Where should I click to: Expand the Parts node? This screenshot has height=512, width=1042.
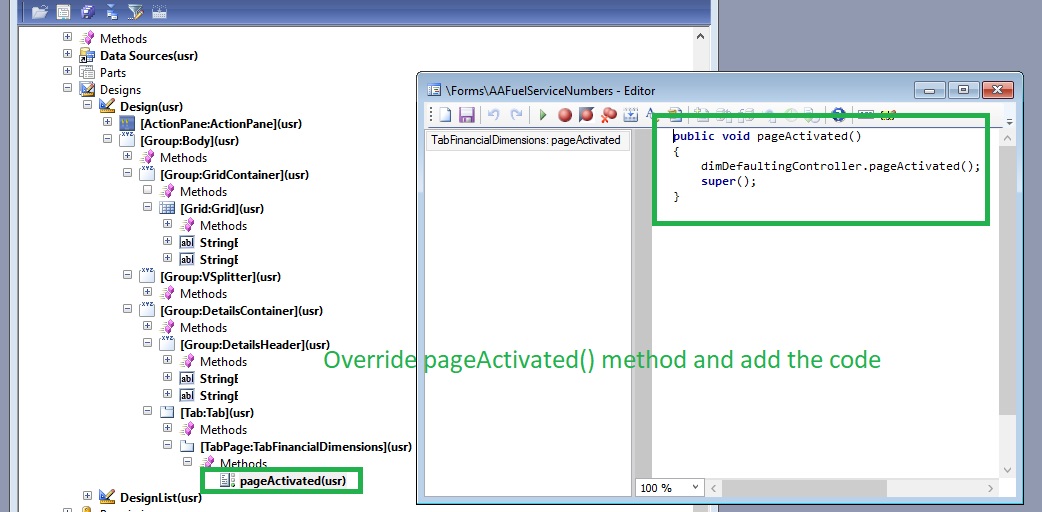[67, 71]
